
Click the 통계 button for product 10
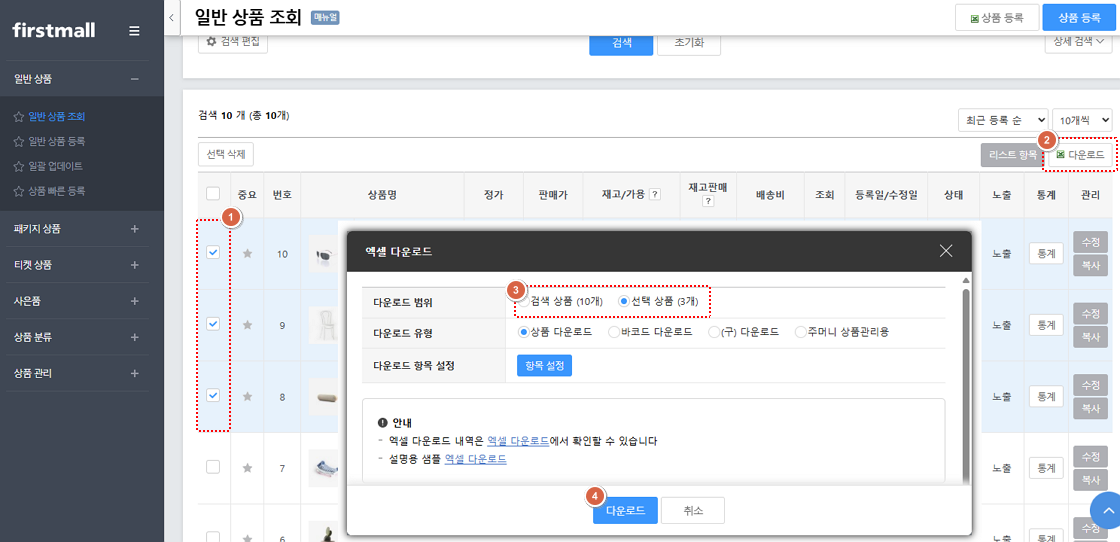(1046, 254)
